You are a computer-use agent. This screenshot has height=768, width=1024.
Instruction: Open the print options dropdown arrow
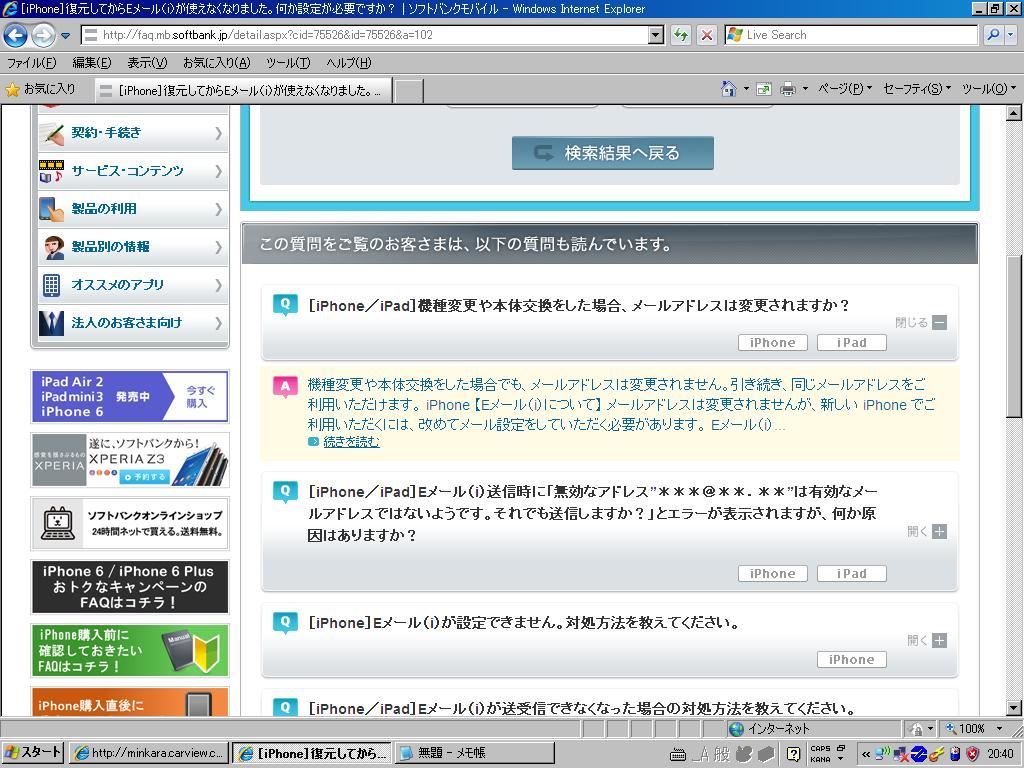[x=805, y=89]
